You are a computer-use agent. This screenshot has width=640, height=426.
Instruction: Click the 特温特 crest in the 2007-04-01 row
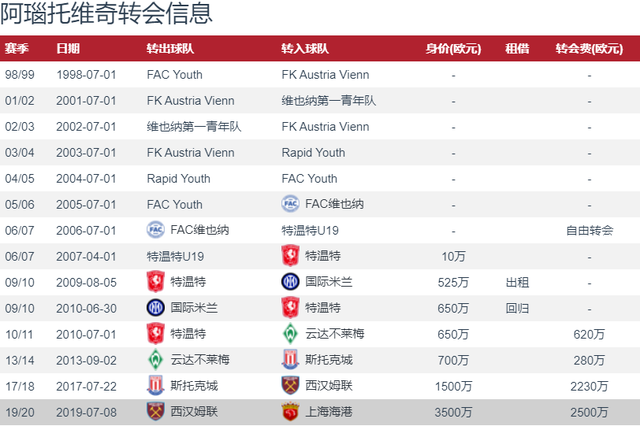(x=290, y=256)
